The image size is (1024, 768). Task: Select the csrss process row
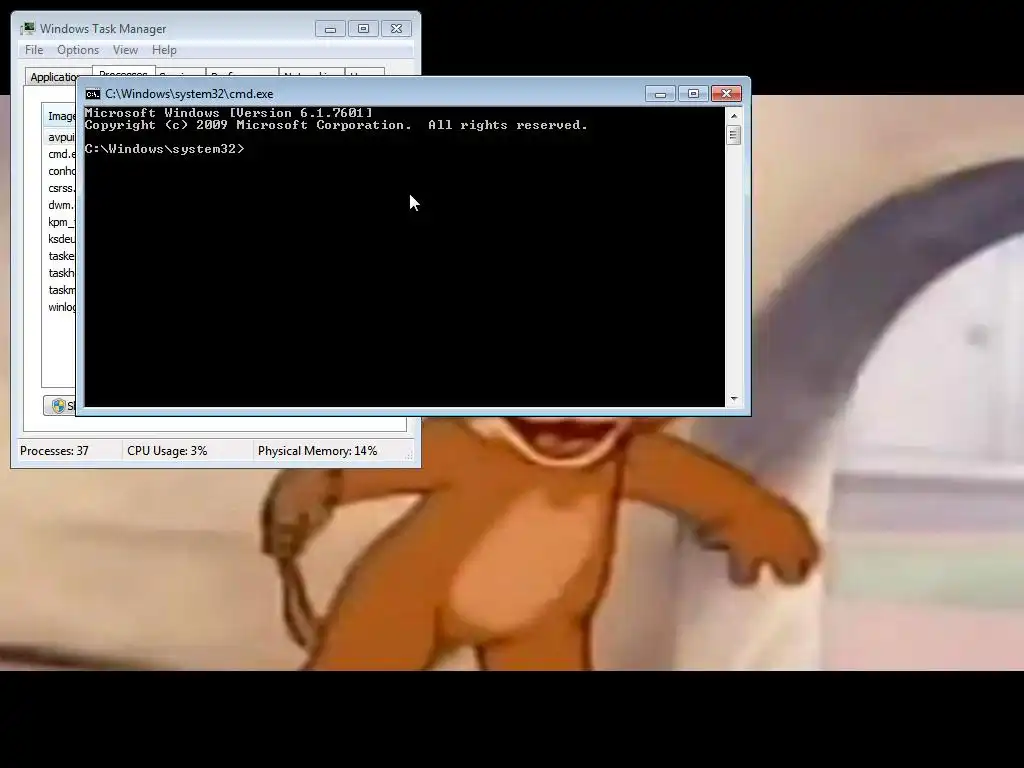pyautogui.click(x=59, y=188)
